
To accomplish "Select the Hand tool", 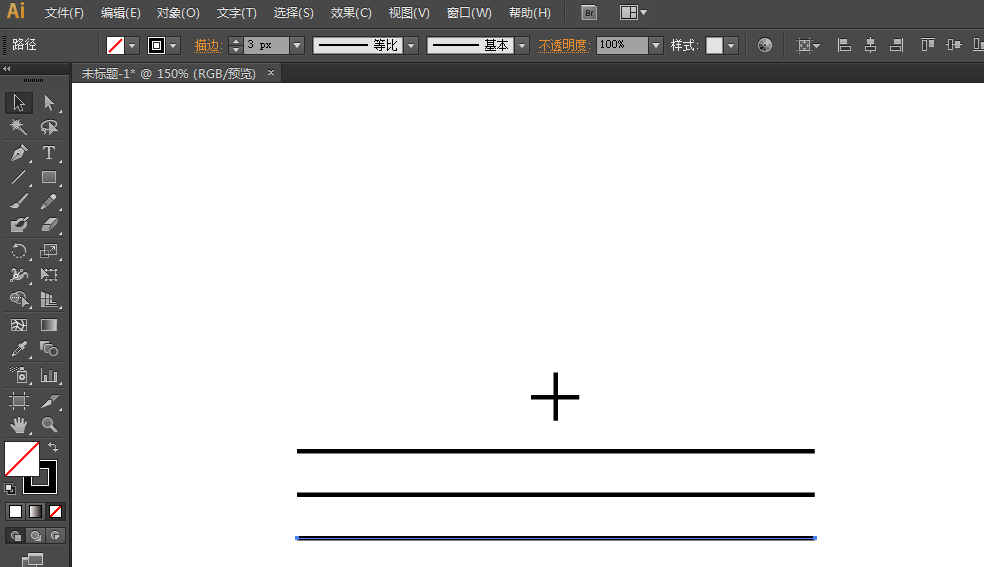I will (x=19, y=425).
